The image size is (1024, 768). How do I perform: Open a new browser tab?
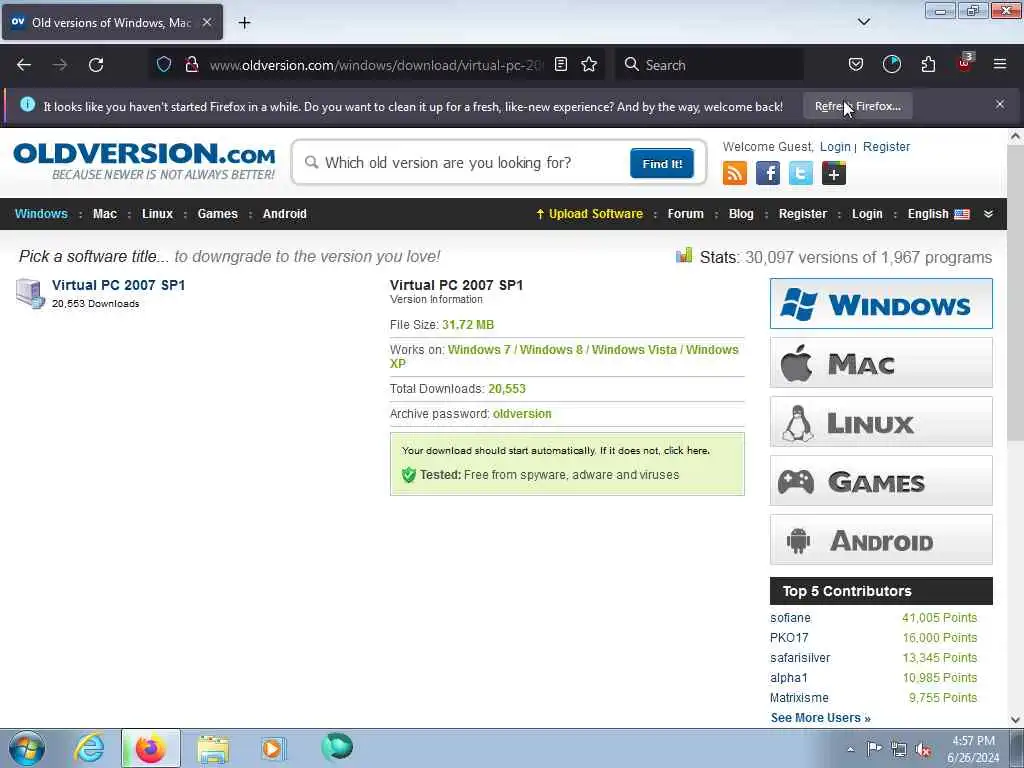point(244,23)
